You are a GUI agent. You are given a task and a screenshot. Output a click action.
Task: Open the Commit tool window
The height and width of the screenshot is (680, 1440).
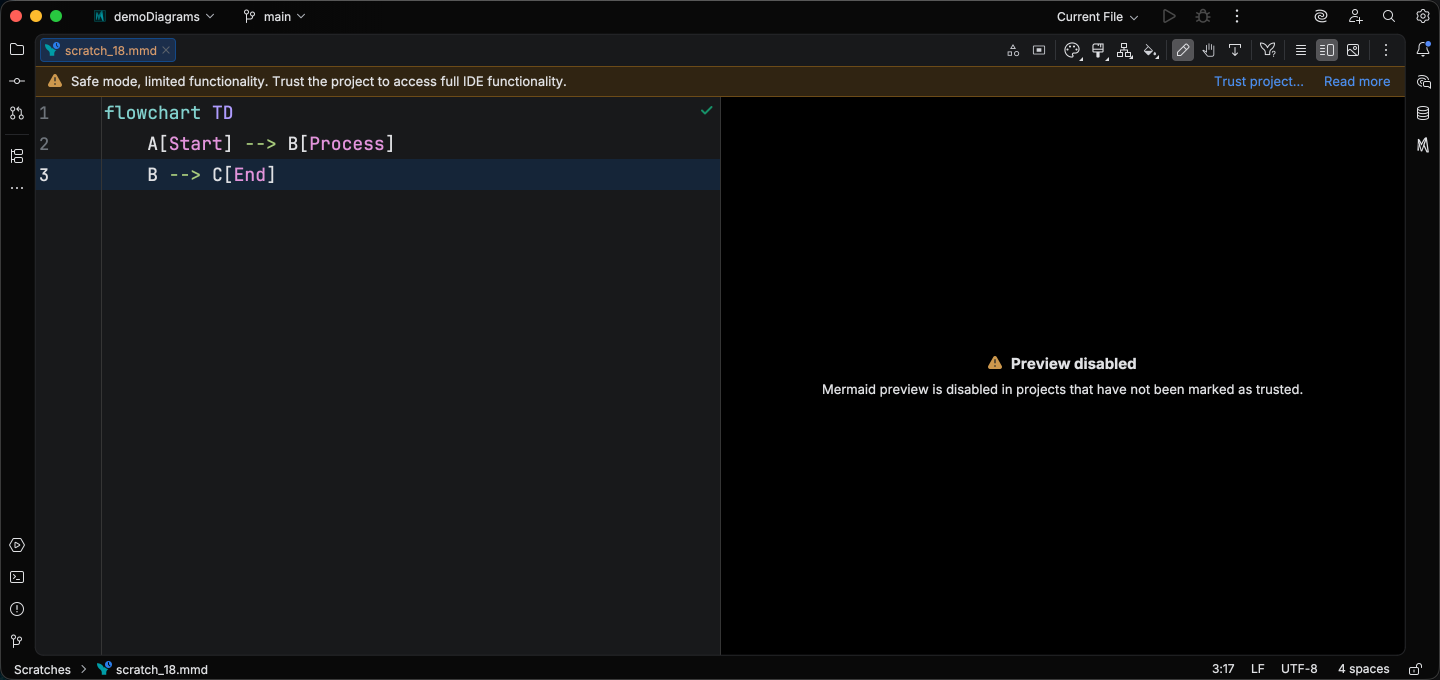click(17, 81)
